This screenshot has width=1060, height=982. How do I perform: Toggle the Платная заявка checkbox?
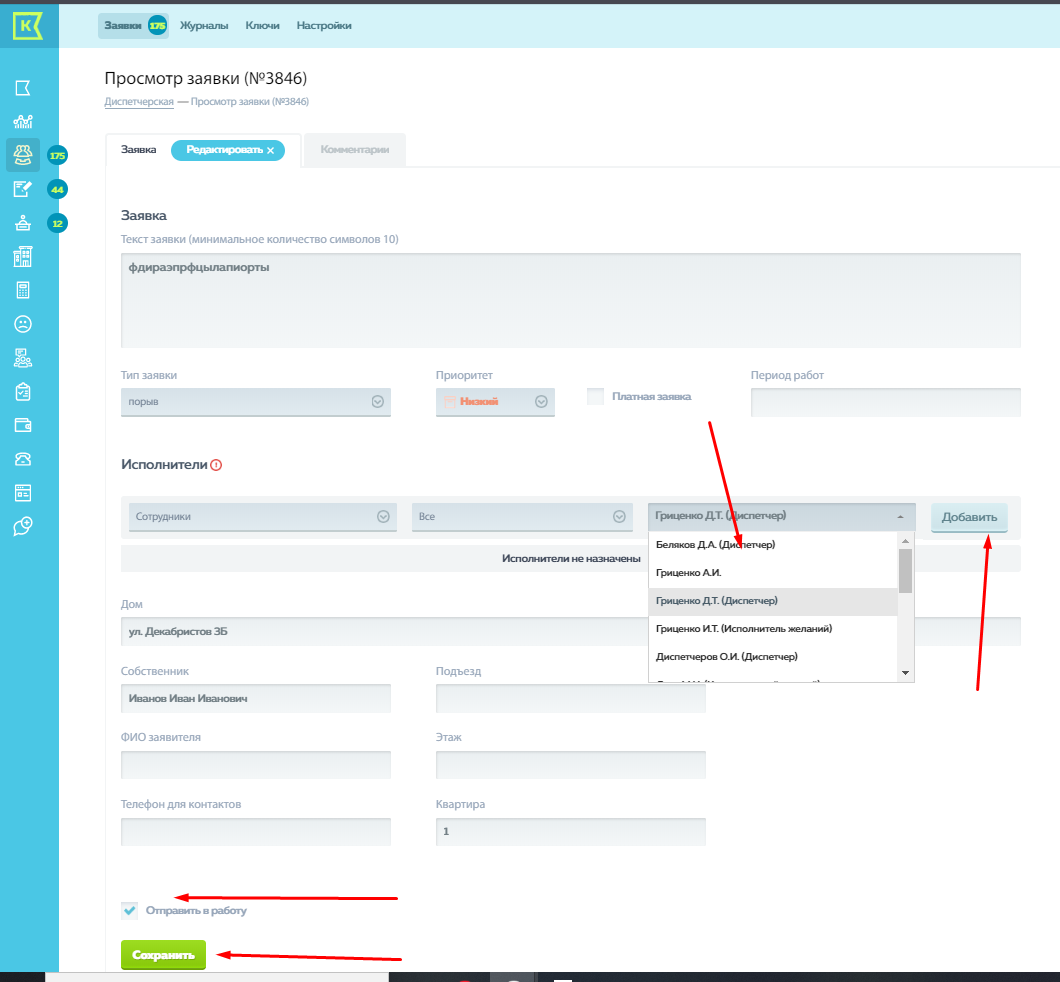tap(596, 397)
